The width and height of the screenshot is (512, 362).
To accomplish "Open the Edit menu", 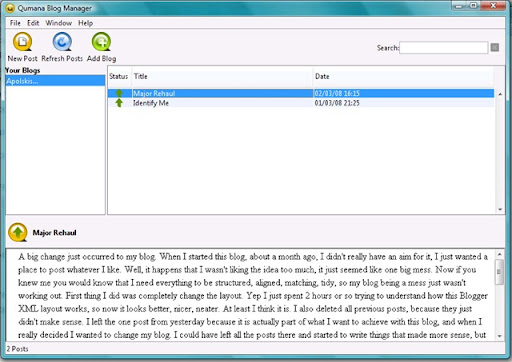I will (33, 23).
